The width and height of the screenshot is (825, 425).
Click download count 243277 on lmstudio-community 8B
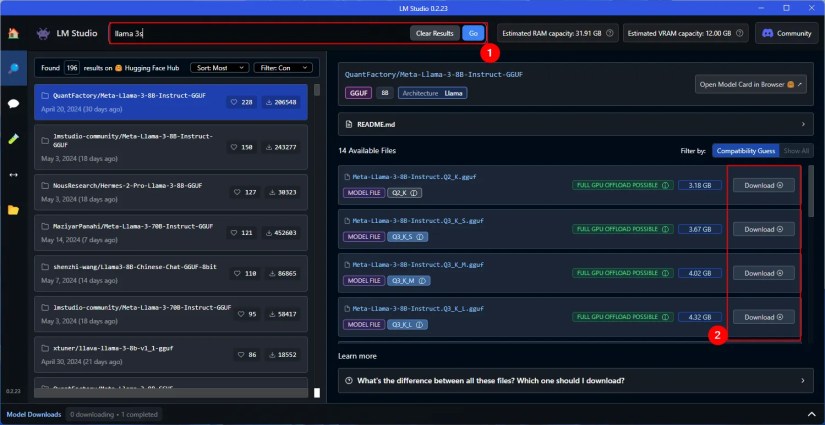(x=281, y=147)
